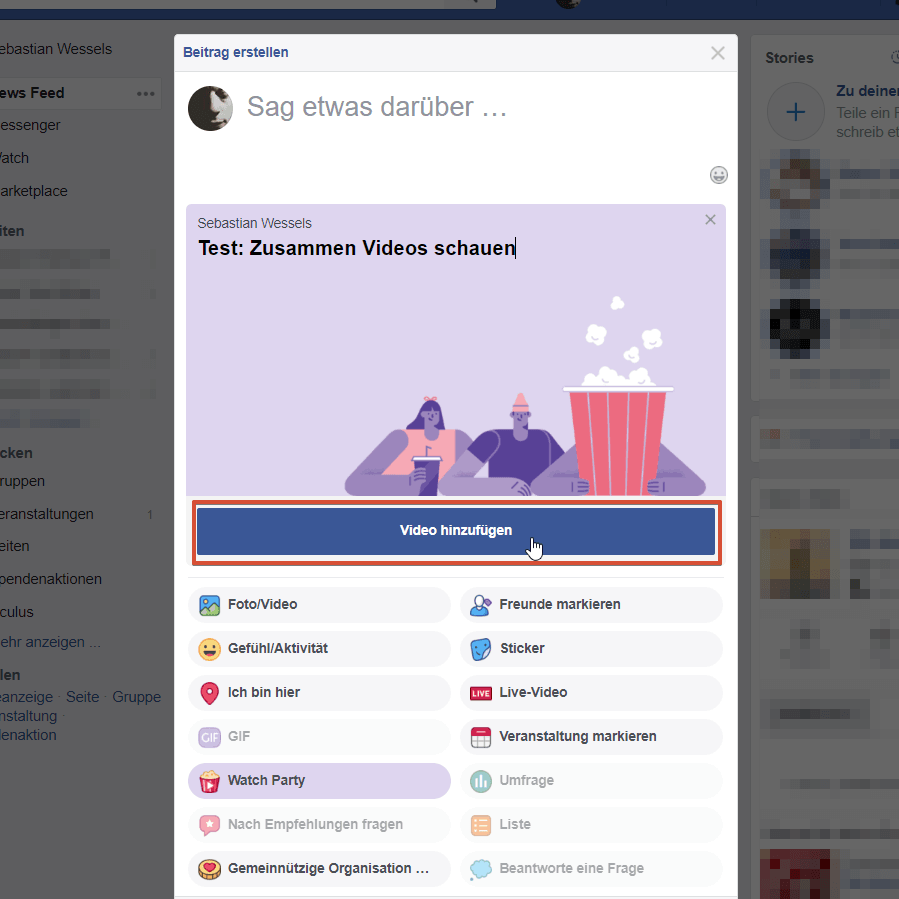Toggle the Watch Party option
The height and width of the screenshot is (899, 899).
point(319,781)
